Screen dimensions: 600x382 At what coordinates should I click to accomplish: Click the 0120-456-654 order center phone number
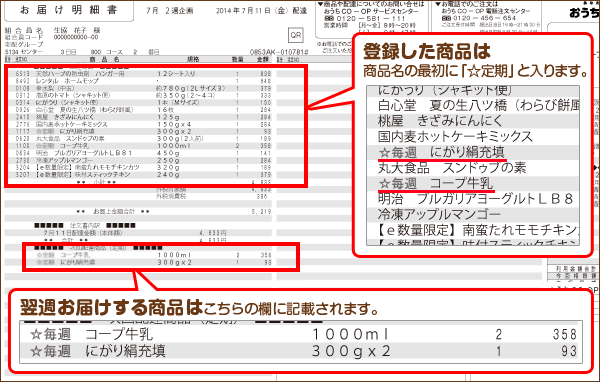[484, 18]
